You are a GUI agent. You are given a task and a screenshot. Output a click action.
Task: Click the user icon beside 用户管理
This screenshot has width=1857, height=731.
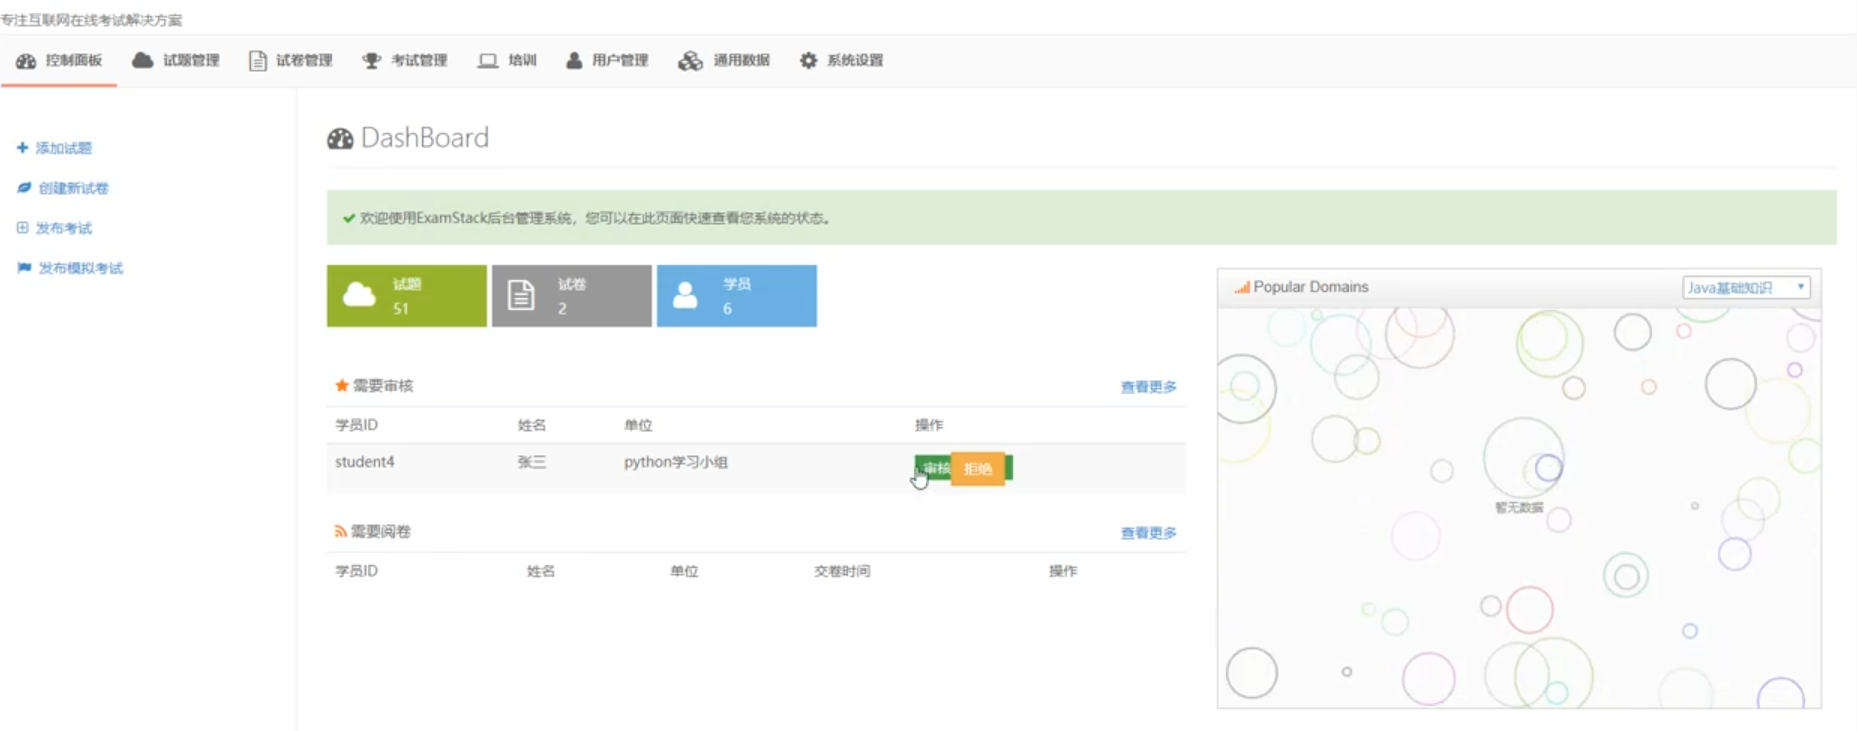(x=574, y=60)
